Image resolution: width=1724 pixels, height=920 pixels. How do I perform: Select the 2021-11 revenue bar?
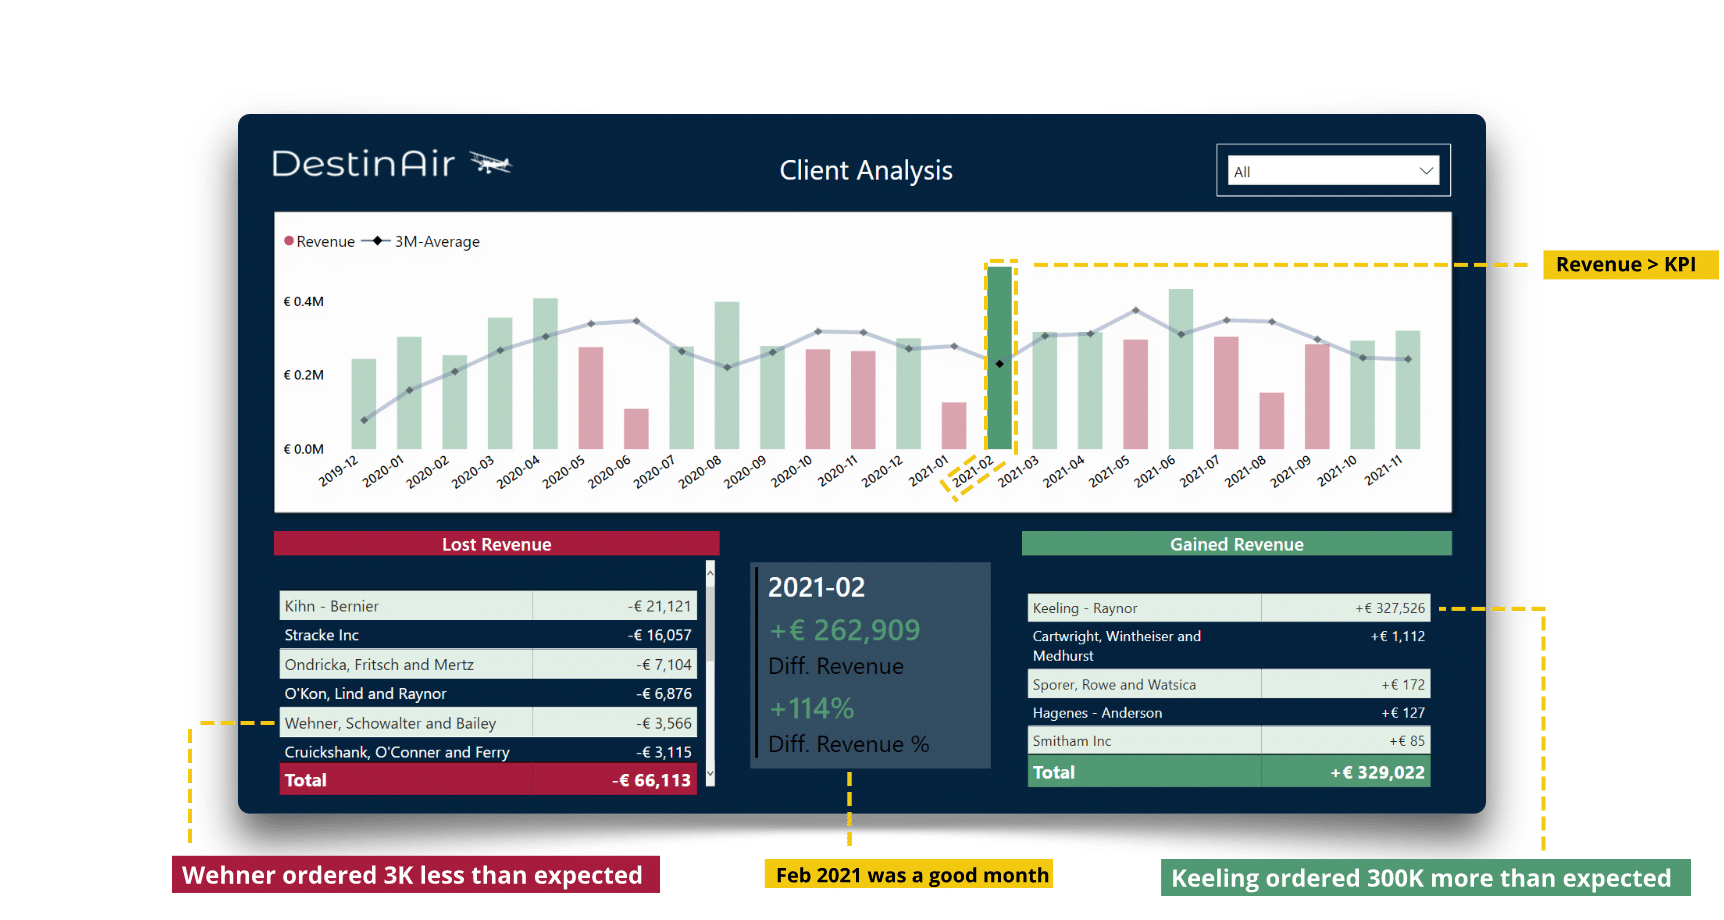1408,390
